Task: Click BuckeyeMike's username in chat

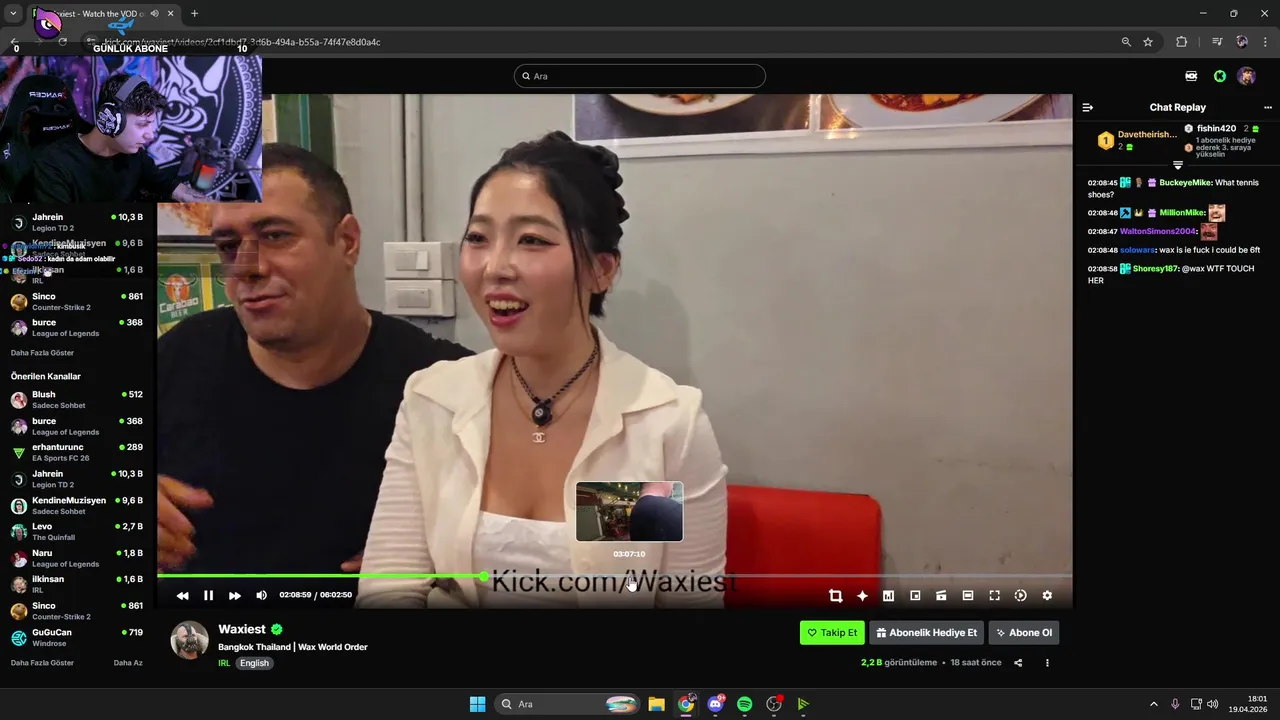Action: (1185, 183)
